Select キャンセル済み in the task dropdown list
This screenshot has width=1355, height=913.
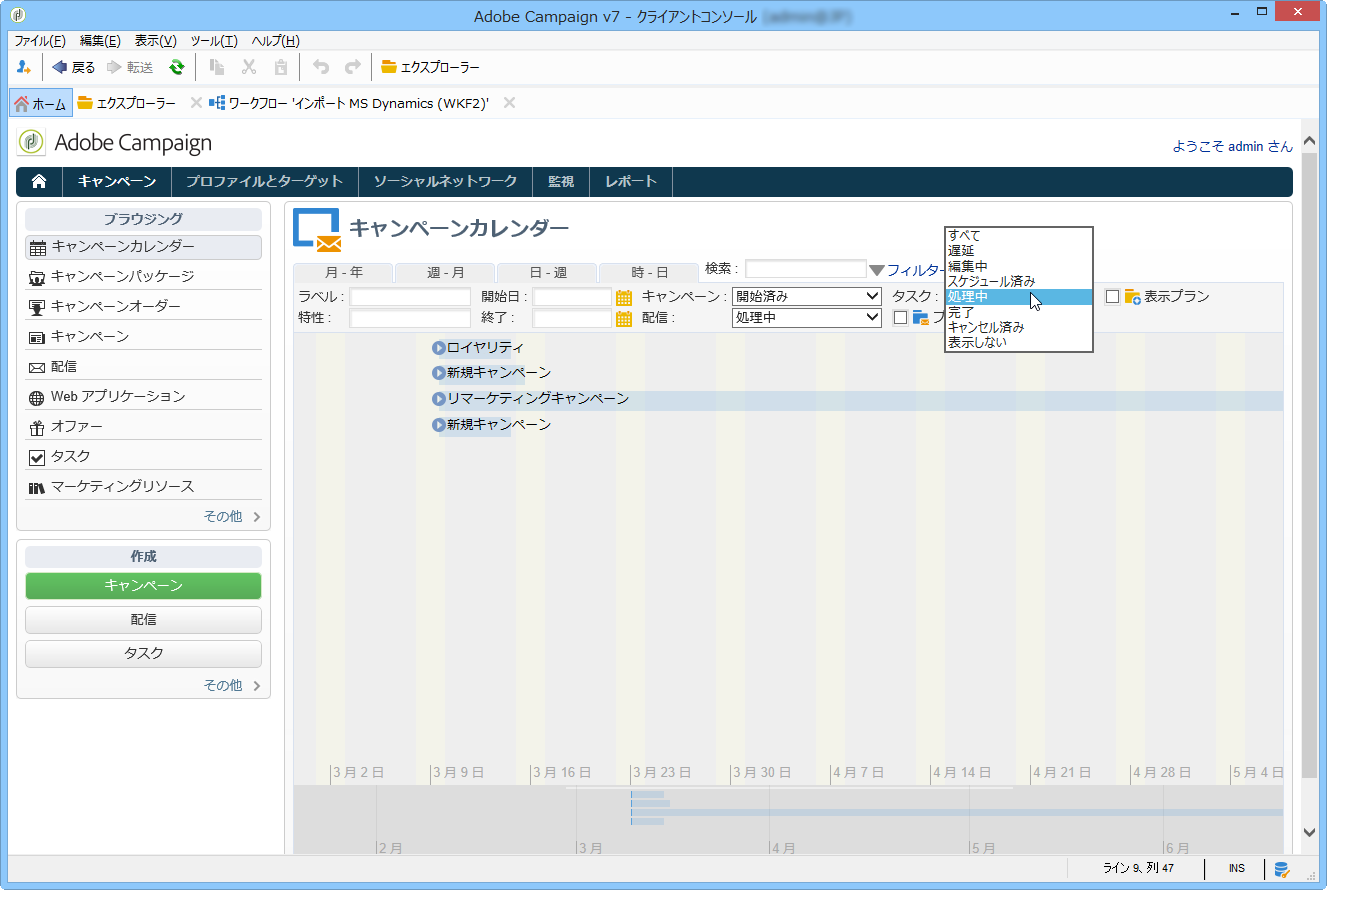tap(1019, 327)
